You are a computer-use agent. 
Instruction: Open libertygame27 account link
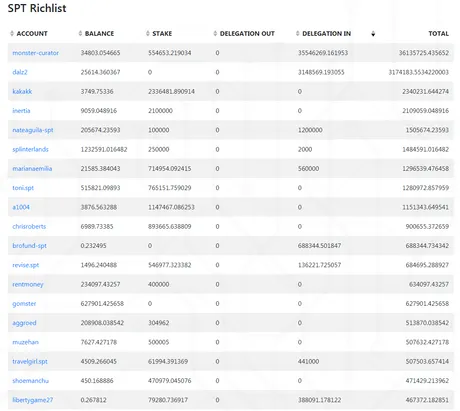[32, 400]
